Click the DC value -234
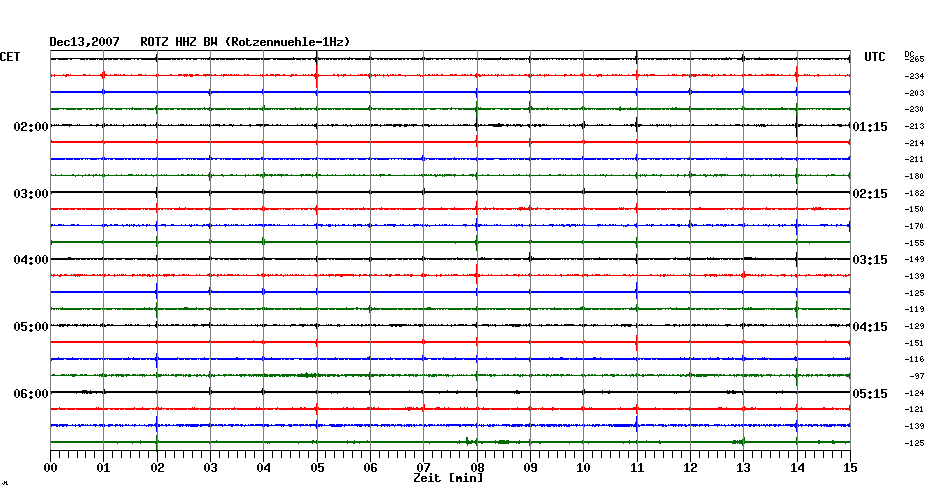The image size is (930, 494). pos(914,77)
